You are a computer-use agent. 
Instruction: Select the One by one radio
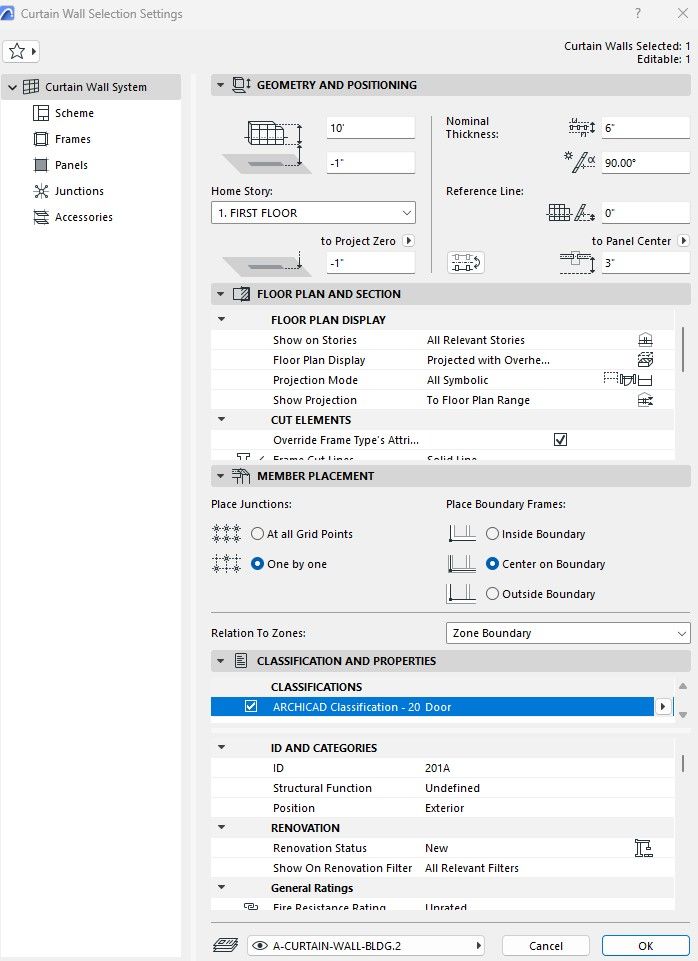click(x=257, y=564)
